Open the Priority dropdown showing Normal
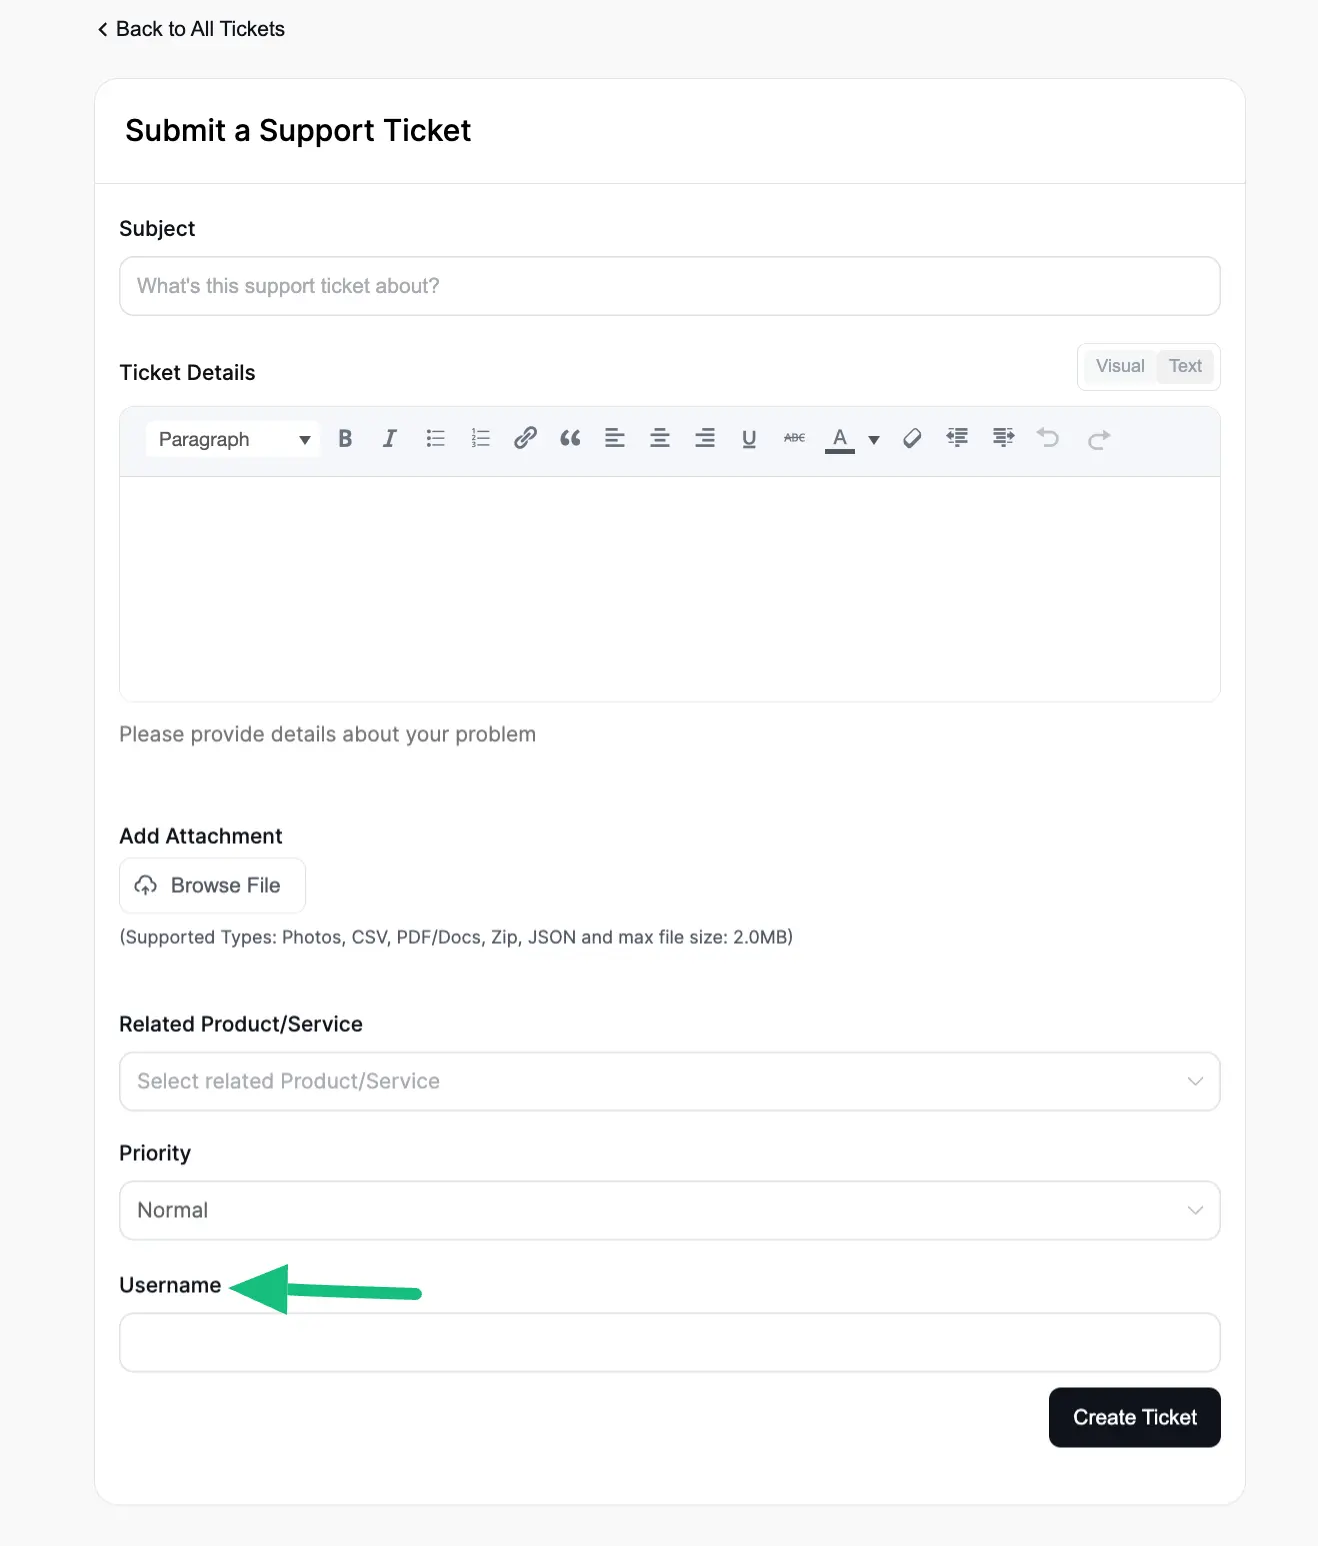 tap(669, 1210)
